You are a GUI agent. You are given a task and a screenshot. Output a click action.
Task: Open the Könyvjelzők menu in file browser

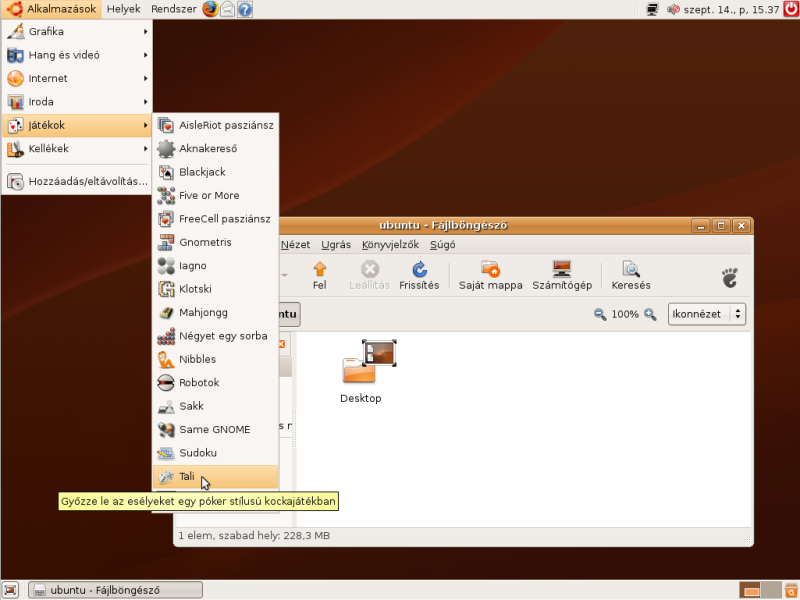(390, 244)
